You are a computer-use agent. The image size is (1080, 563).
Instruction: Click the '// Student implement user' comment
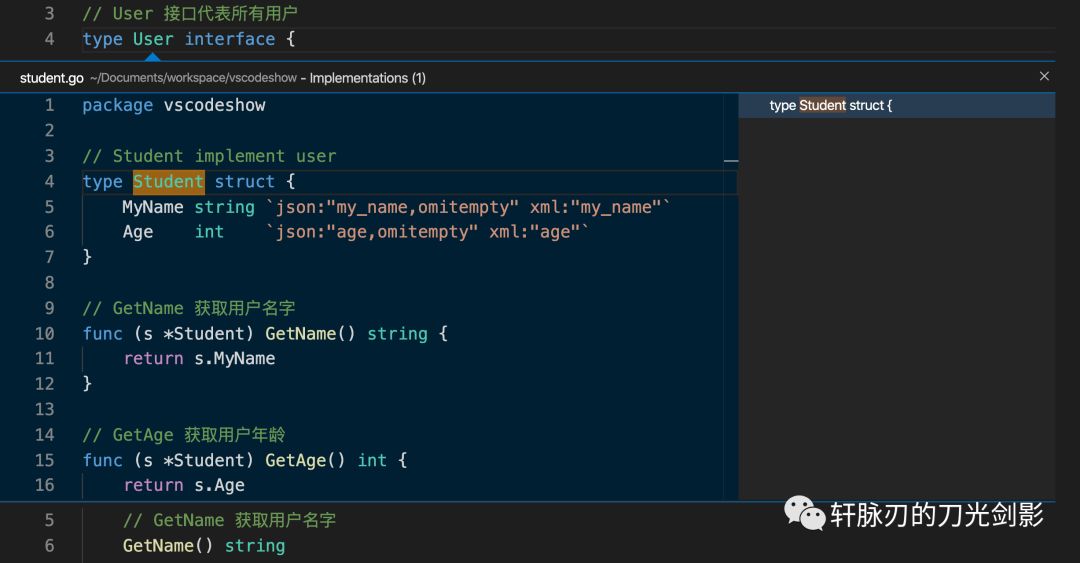tap(209, 156)
